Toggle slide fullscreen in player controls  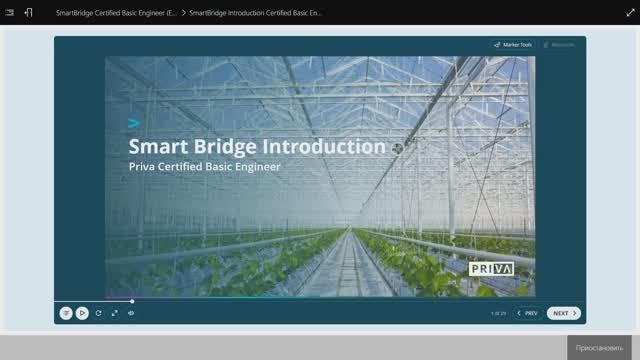[x=115, y=313]
